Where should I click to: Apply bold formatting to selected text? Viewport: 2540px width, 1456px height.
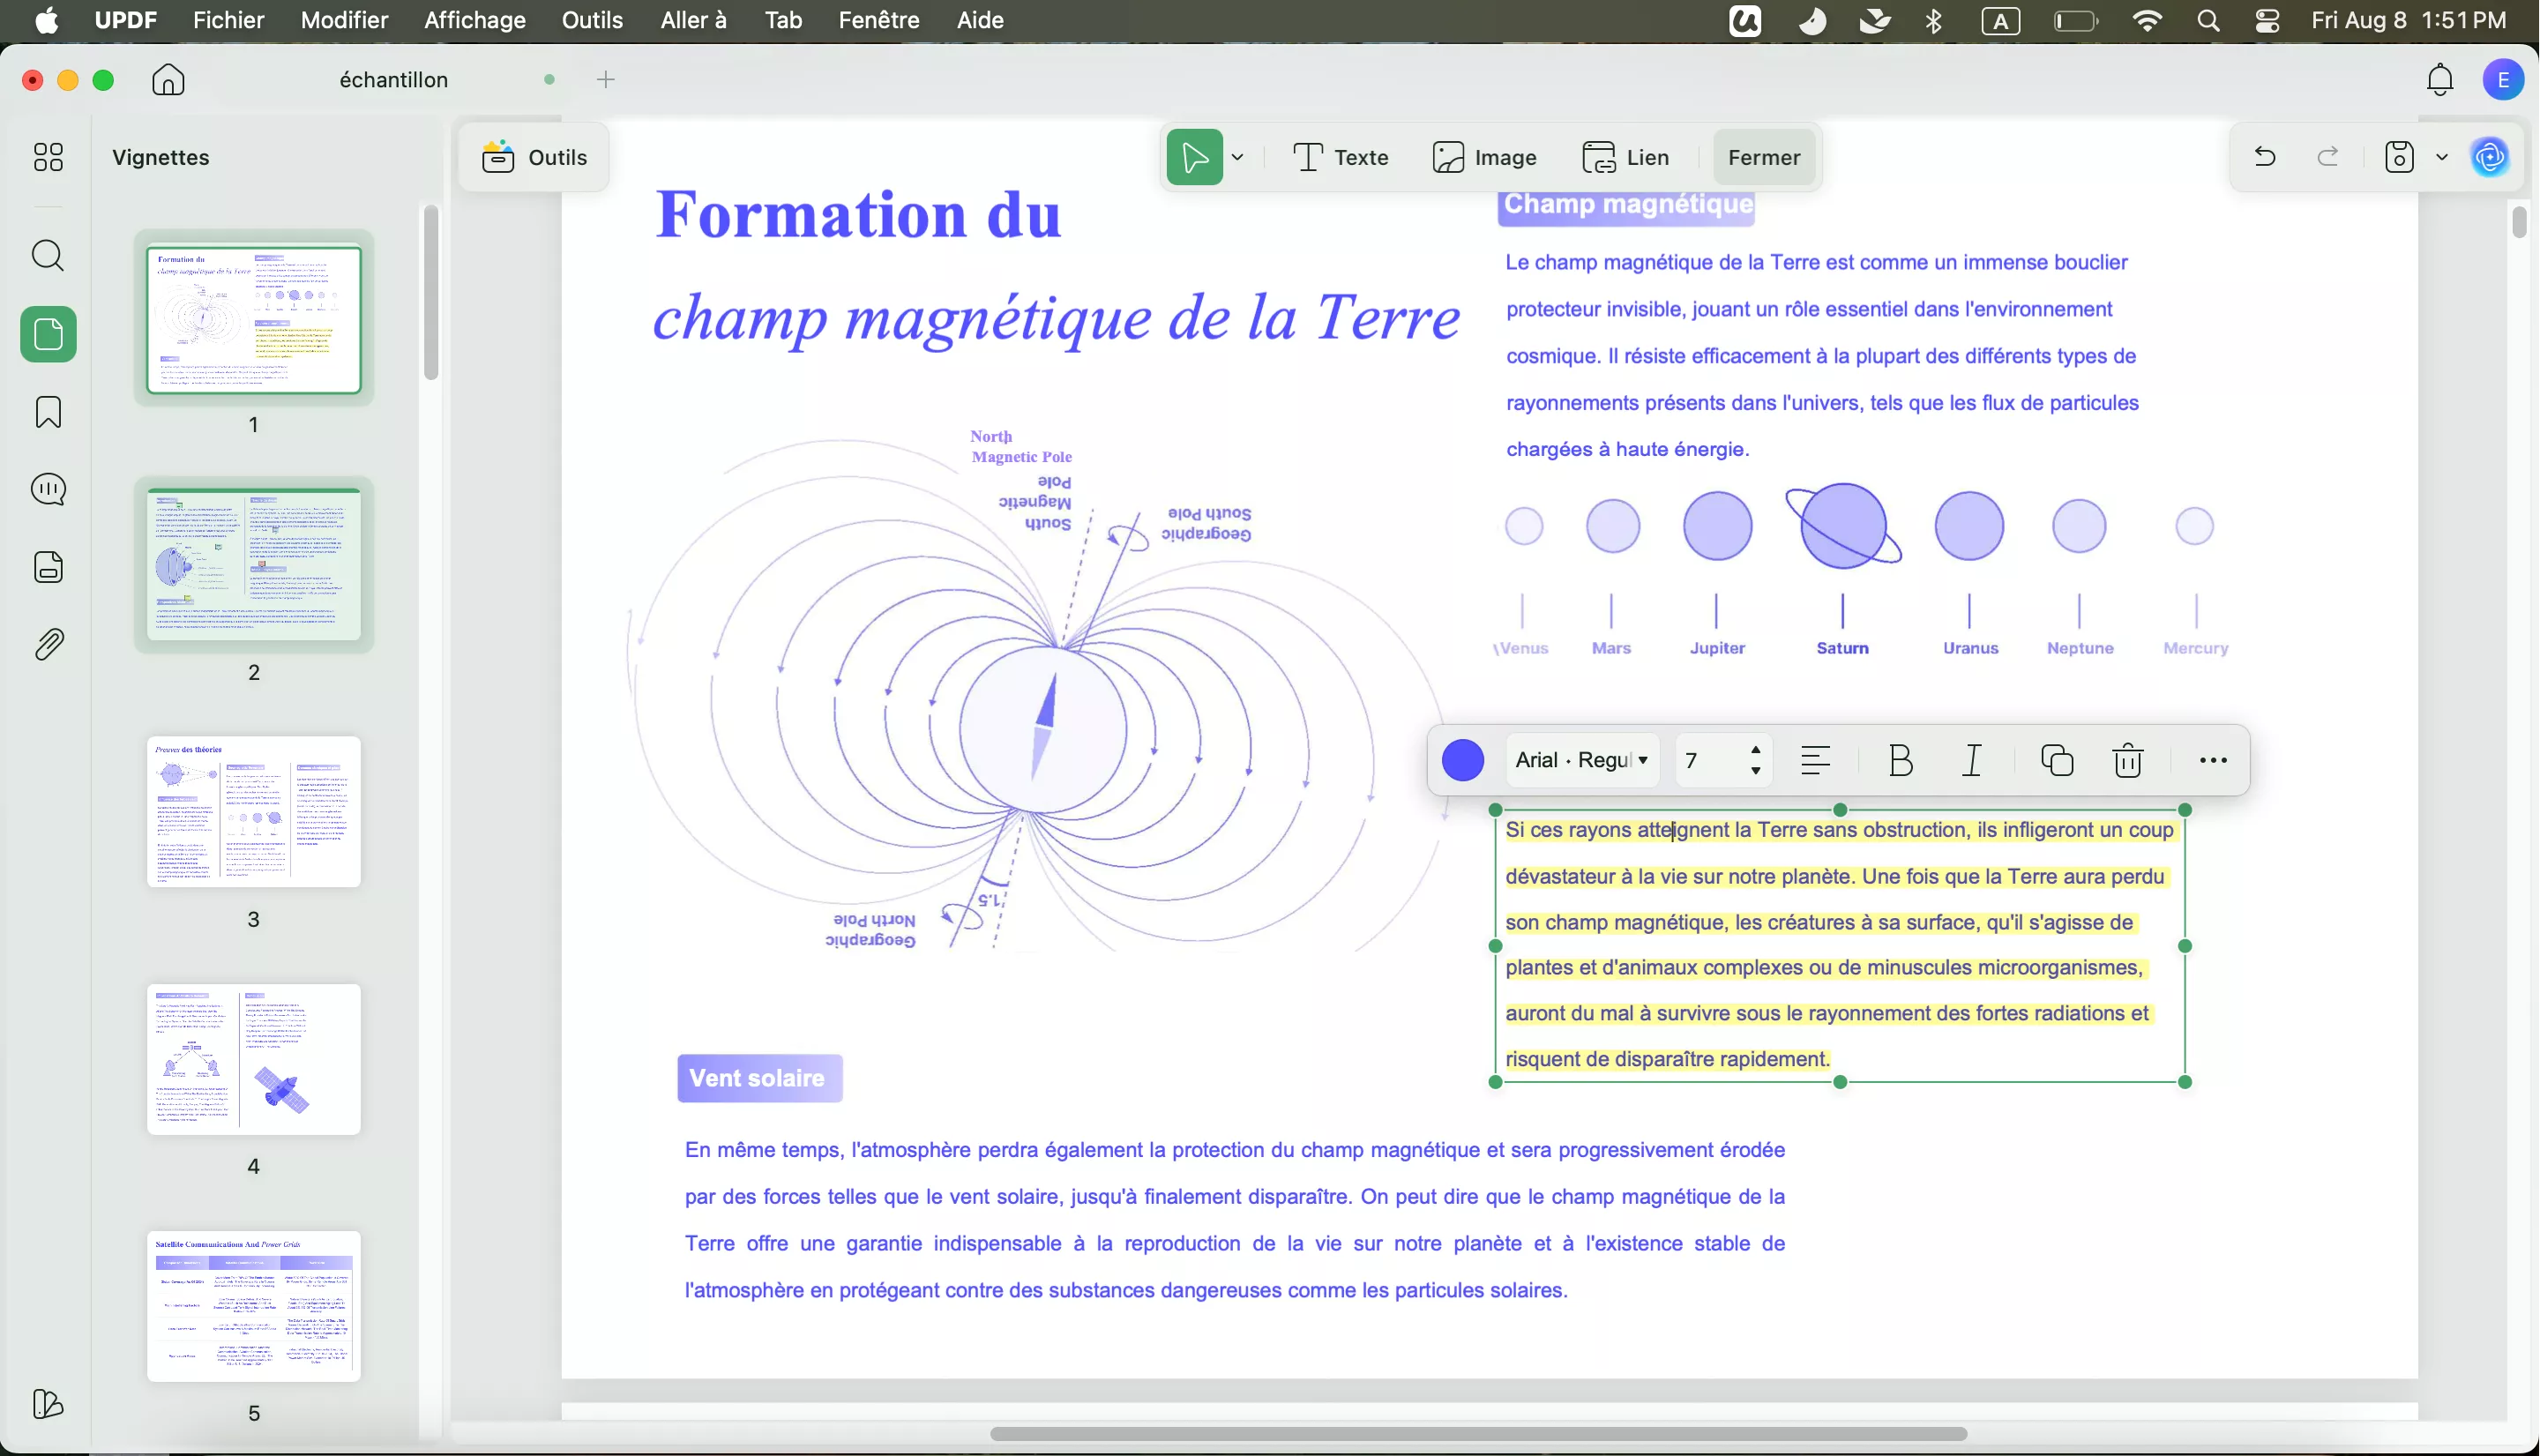coord(1899,760)
